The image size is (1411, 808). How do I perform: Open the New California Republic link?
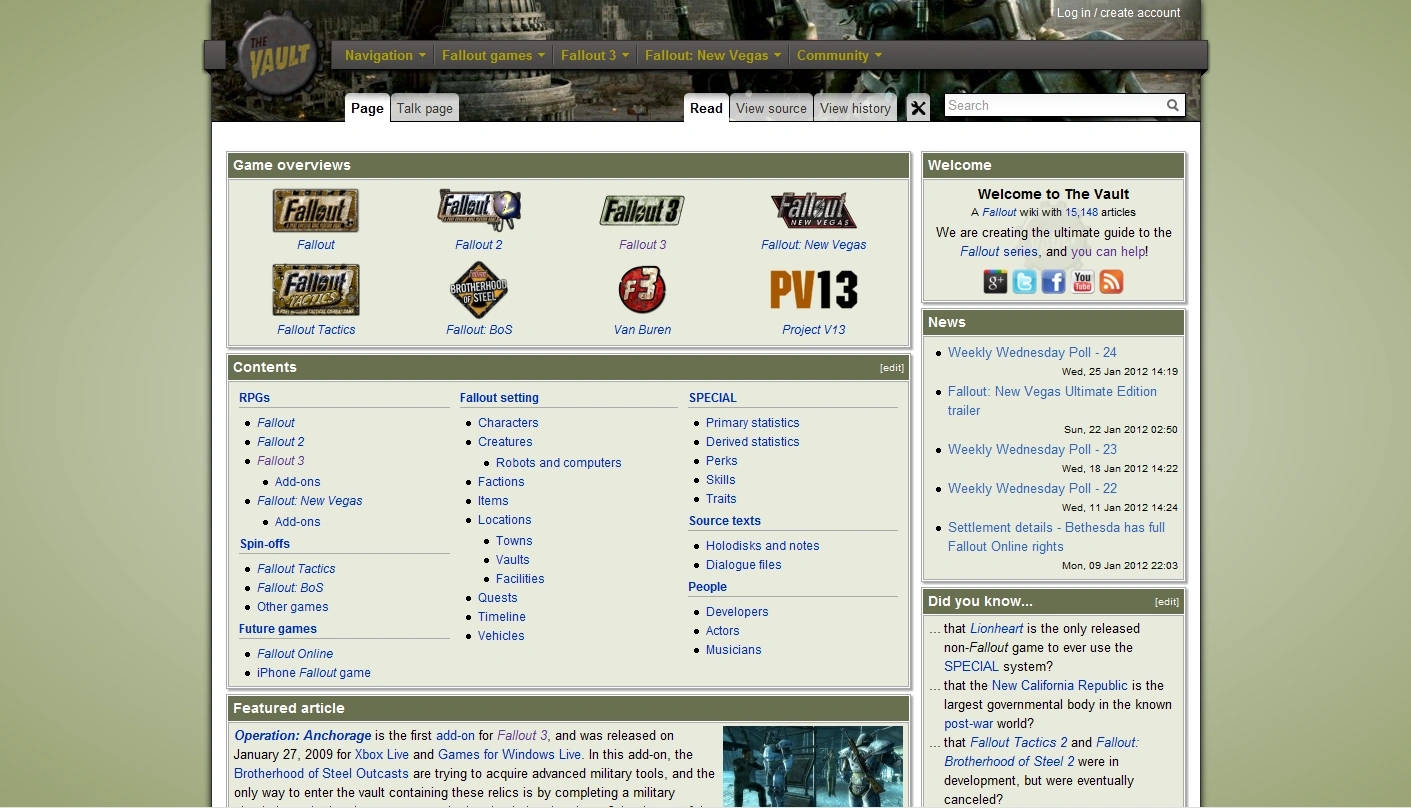pos(1060,686)
